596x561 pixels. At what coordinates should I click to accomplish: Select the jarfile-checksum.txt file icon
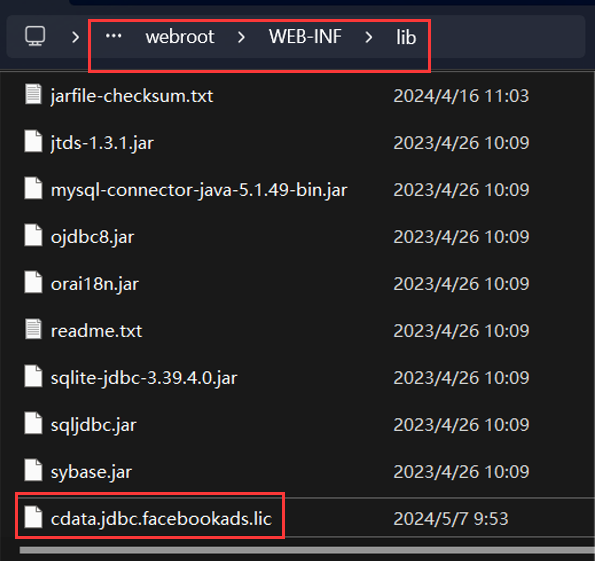tap(33, 94)
